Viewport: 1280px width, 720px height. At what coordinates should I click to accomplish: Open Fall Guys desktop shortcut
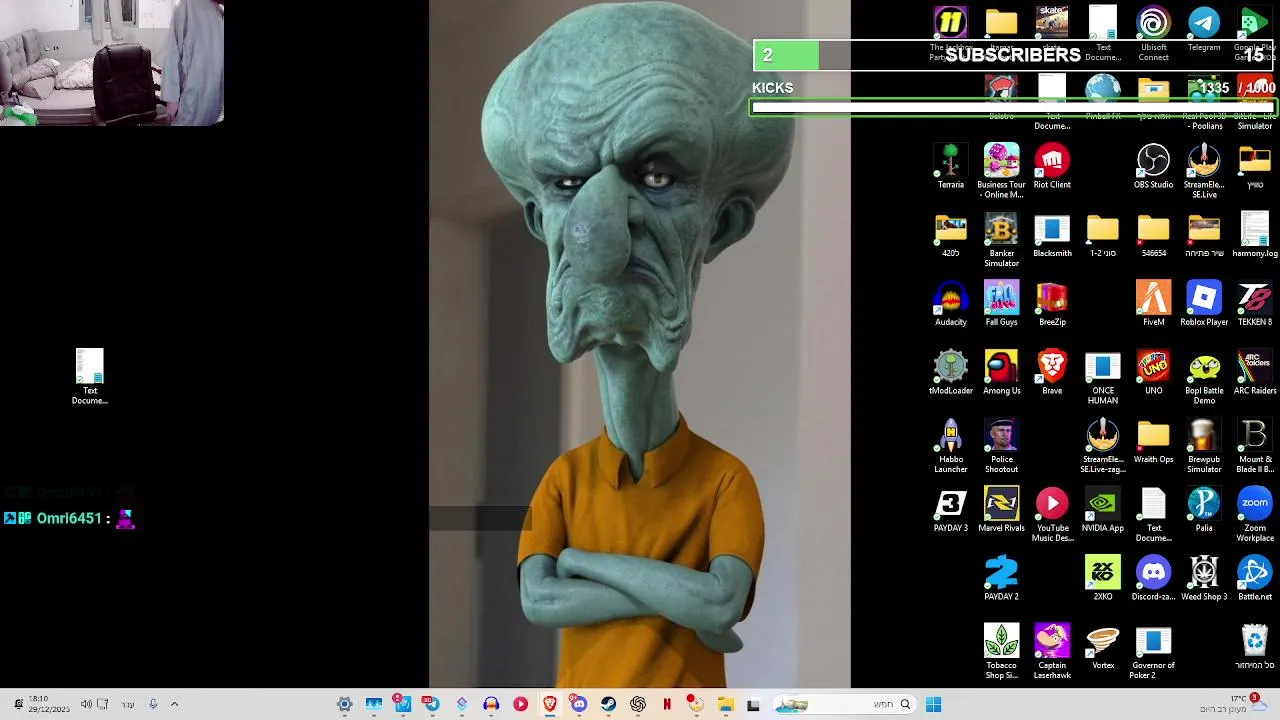[1001, 304]
